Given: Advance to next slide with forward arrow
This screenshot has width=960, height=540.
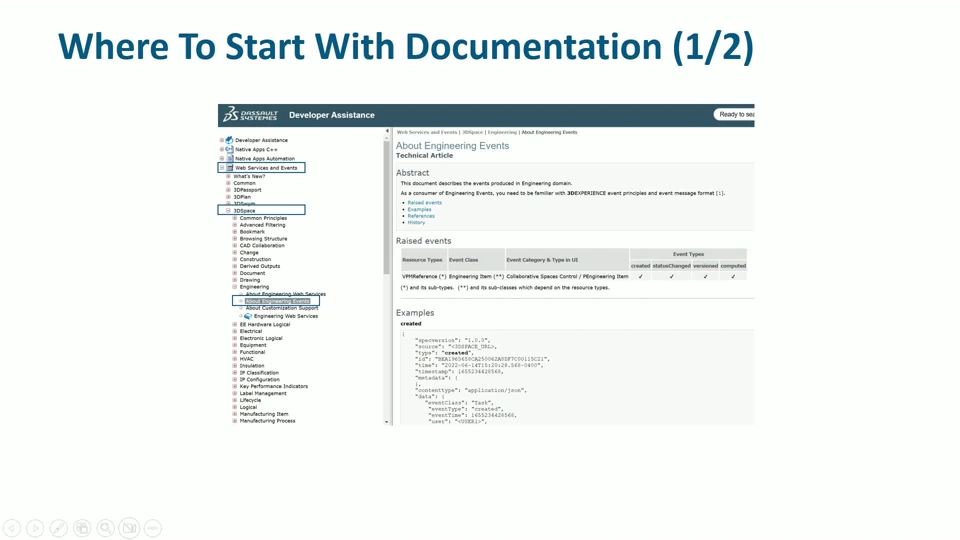Looking at the screenshot, I should [x=36, y=528].
